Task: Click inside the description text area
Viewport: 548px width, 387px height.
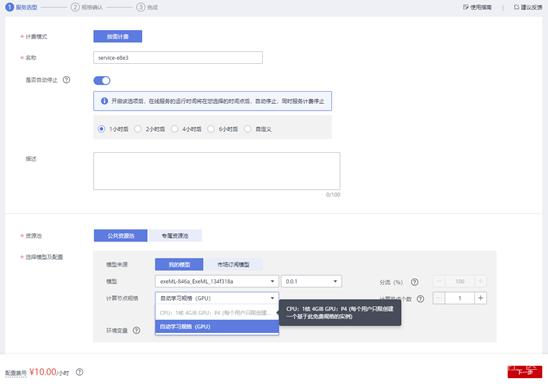Action: [x=217, y=171]
